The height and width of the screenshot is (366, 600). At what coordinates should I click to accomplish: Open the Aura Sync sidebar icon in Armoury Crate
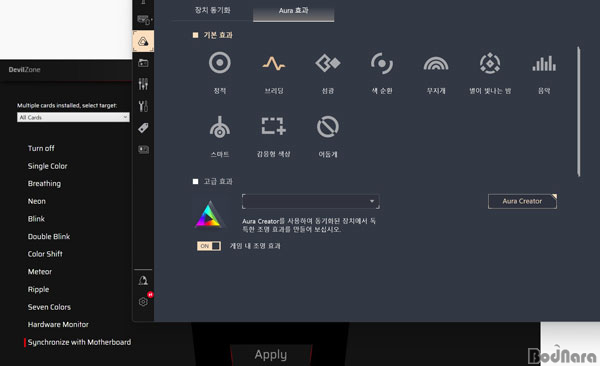(143, 41)
